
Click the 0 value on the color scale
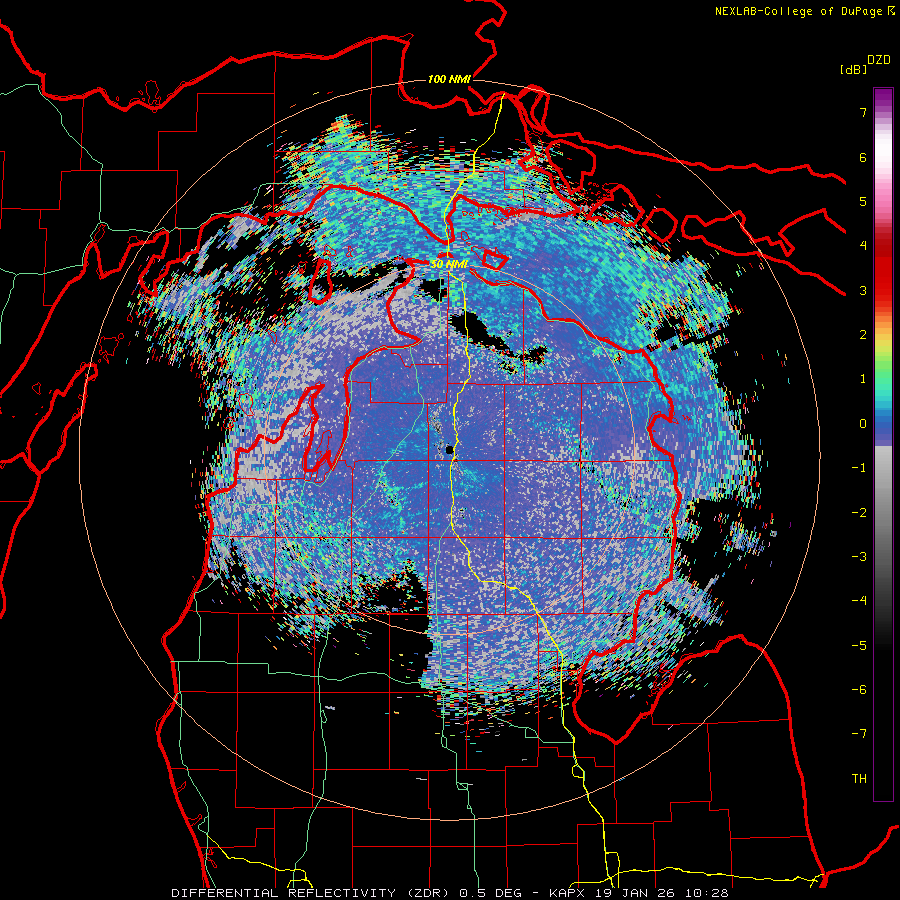pos(863,424)
